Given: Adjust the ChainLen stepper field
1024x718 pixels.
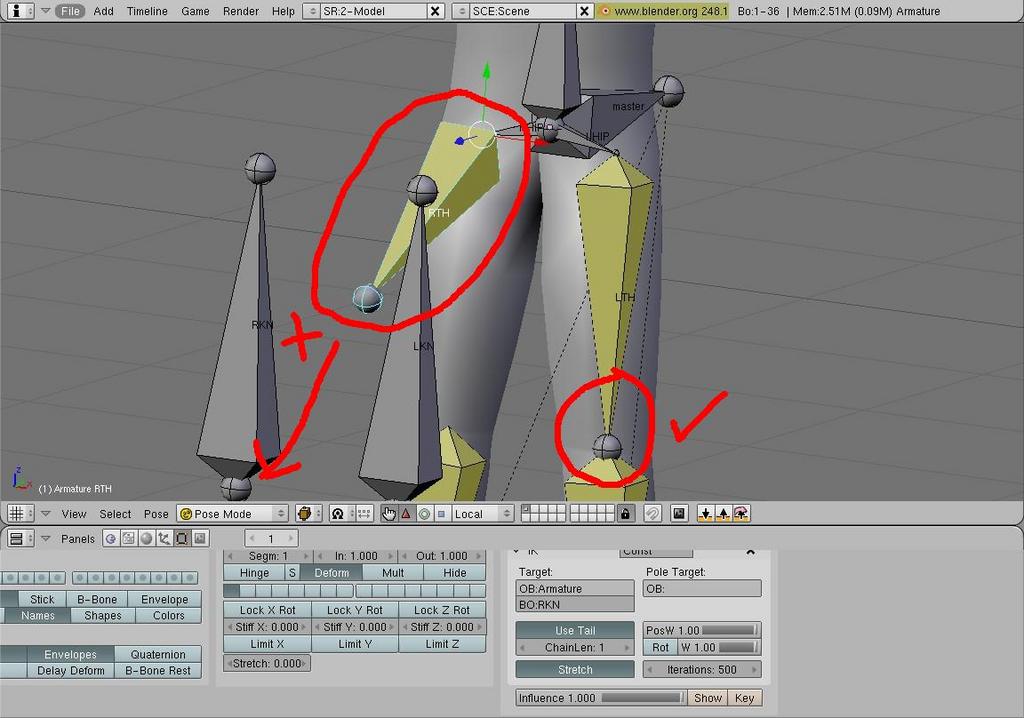Looking at the screenshot, I should pyautogui.click(x=575, y=647).
